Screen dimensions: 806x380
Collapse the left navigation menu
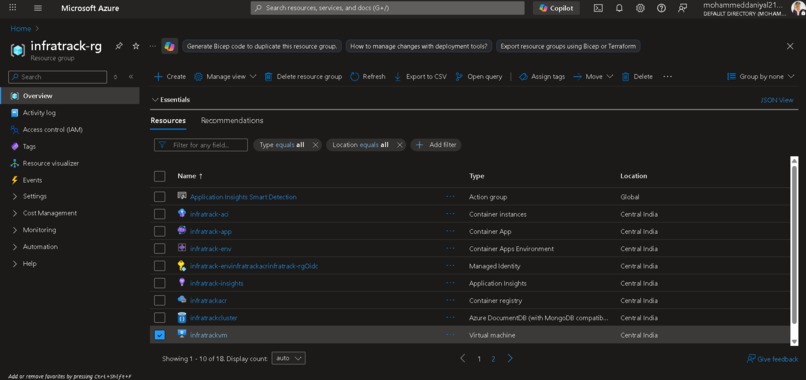pos(131,77)
